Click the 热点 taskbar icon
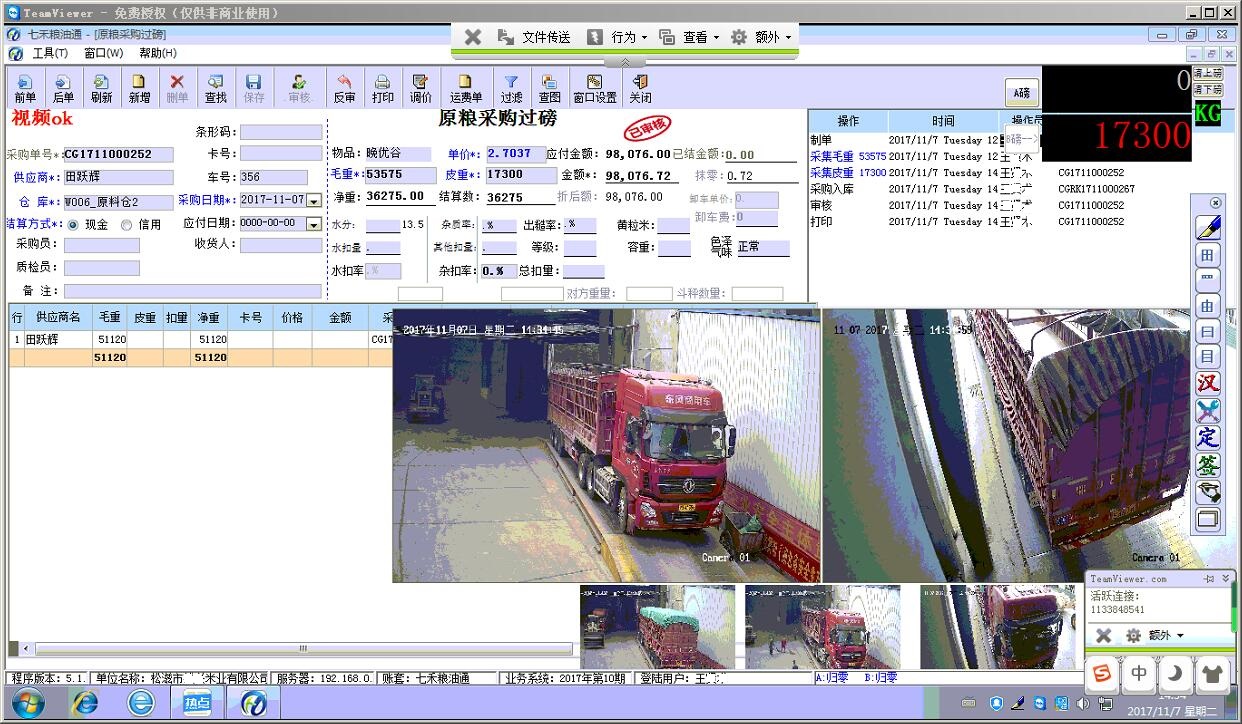1242x724 pixels. click(197, 703)
